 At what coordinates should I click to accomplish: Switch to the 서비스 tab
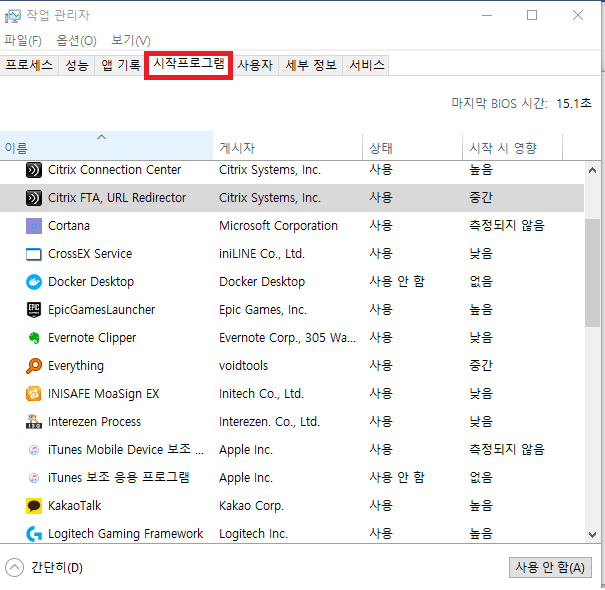[x=367, y=65]
